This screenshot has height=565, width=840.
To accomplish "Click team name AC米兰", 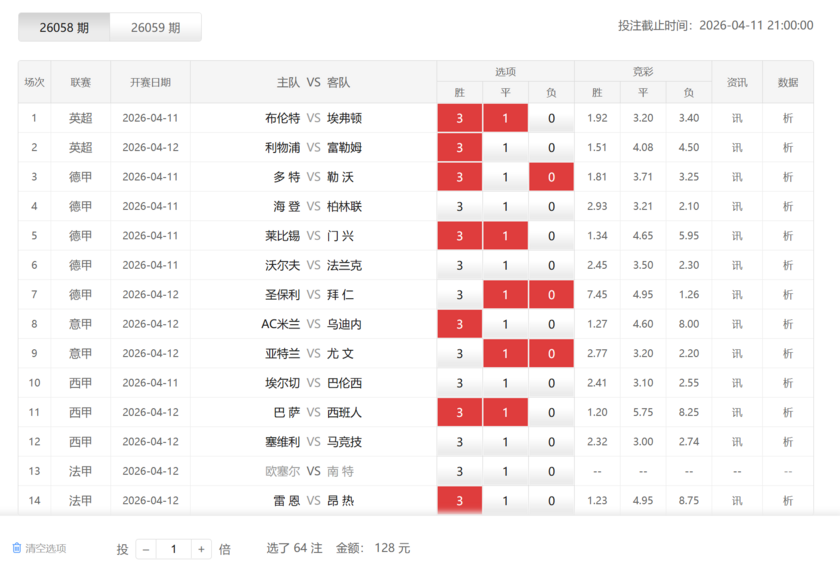I will click(x=281, y=324).
